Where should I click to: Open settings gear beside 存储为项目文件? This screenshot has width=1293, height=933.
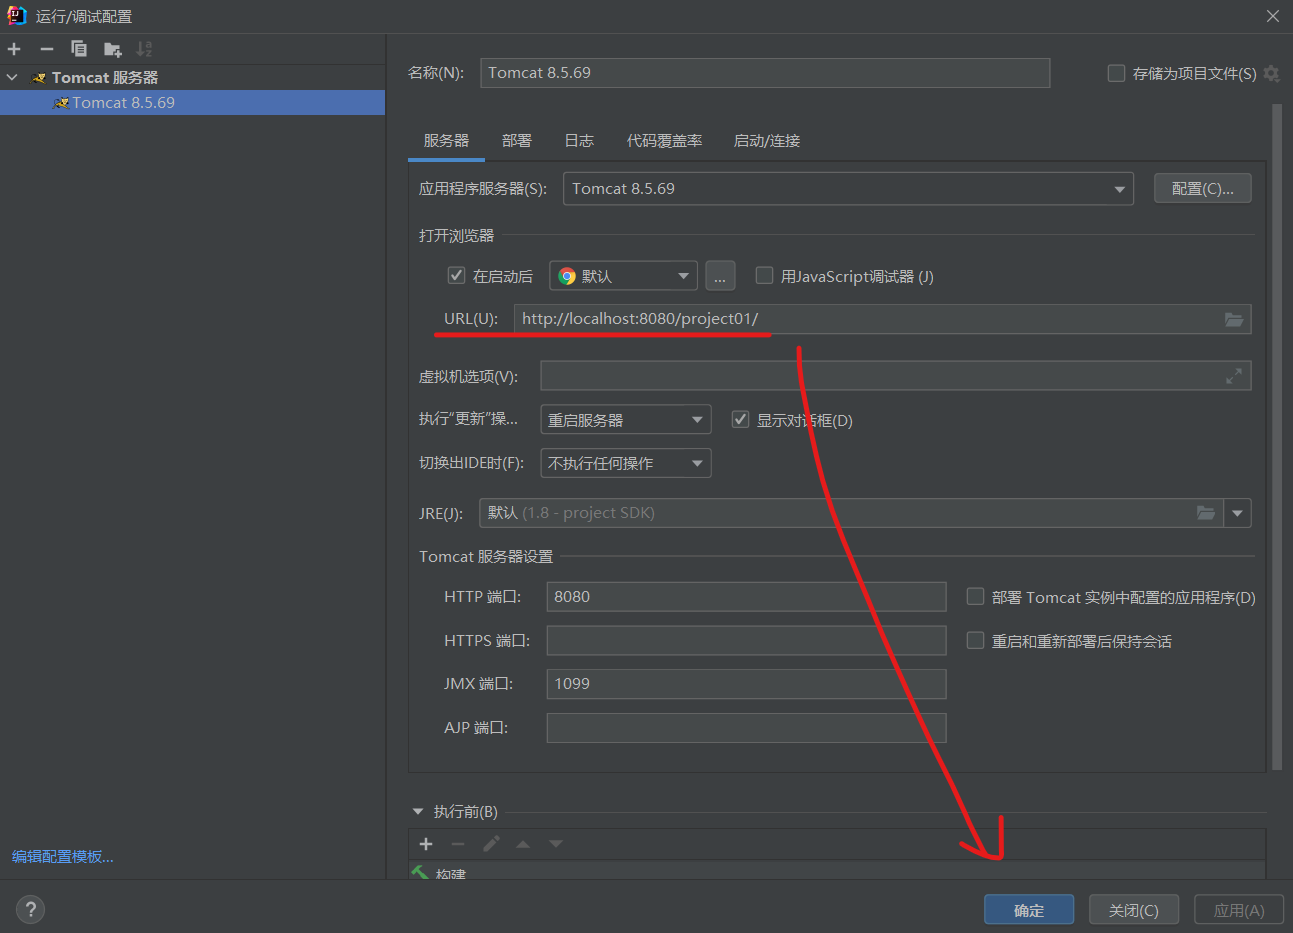point(1271,73)
